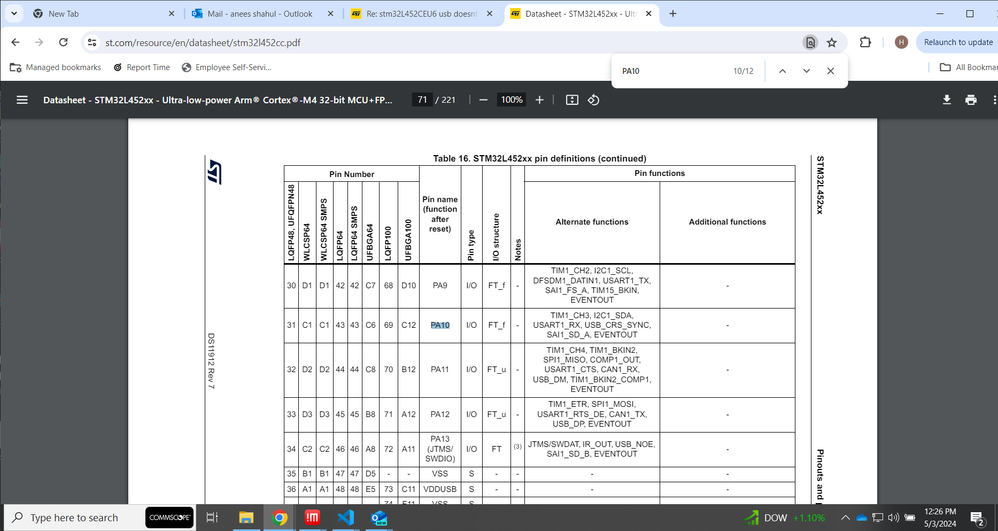
Task: Click the 100% zoom level field
Action: coord(511,100)
